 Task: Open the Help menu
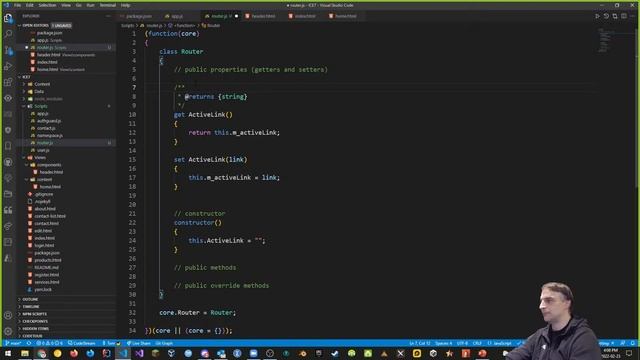tap(125, 5)
